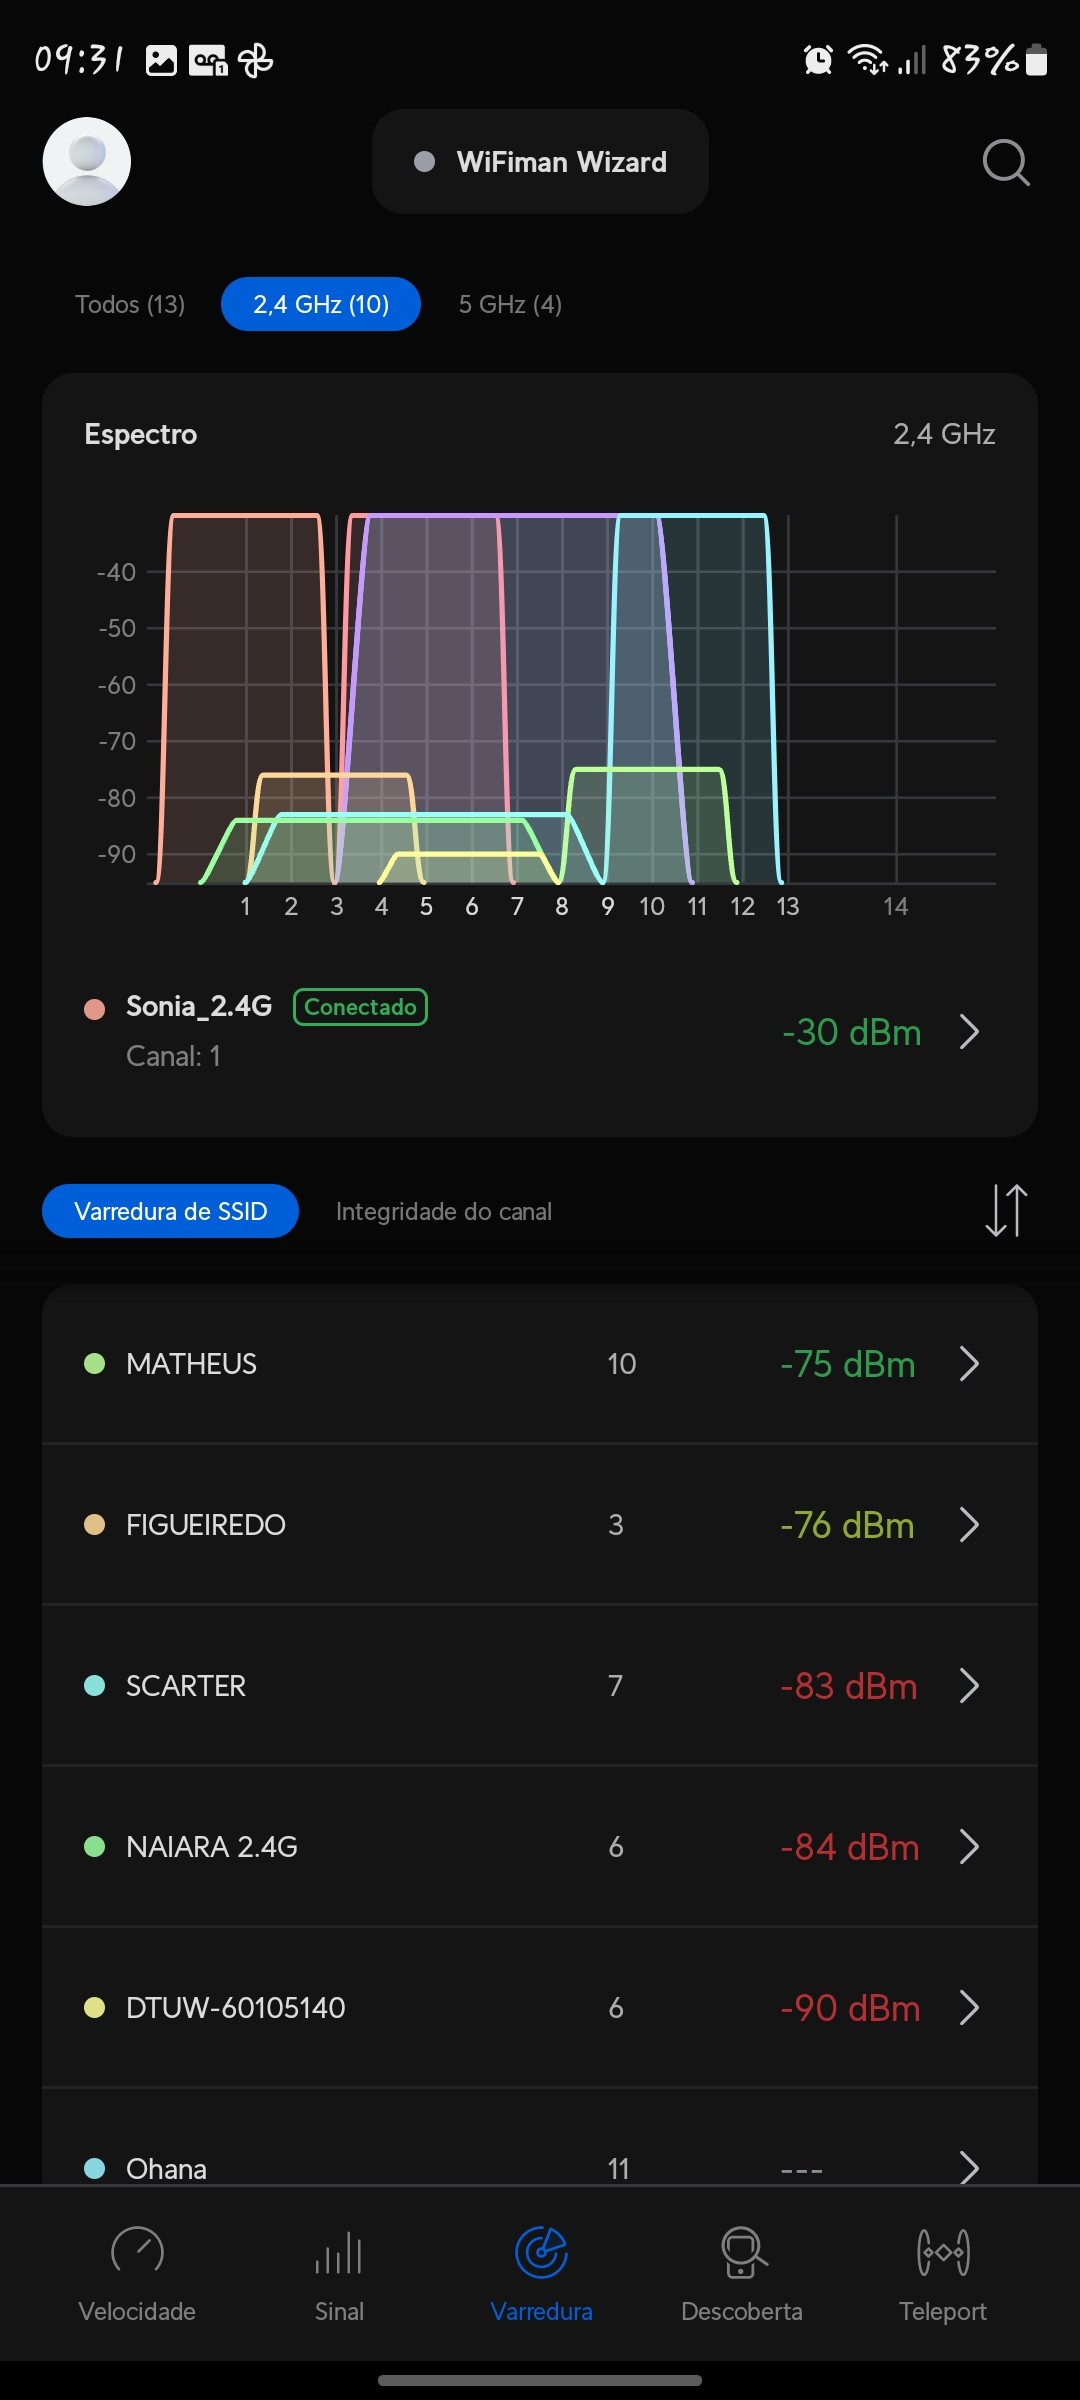Expand Sonia_2.4G network details chevron

pos(968,1032)
